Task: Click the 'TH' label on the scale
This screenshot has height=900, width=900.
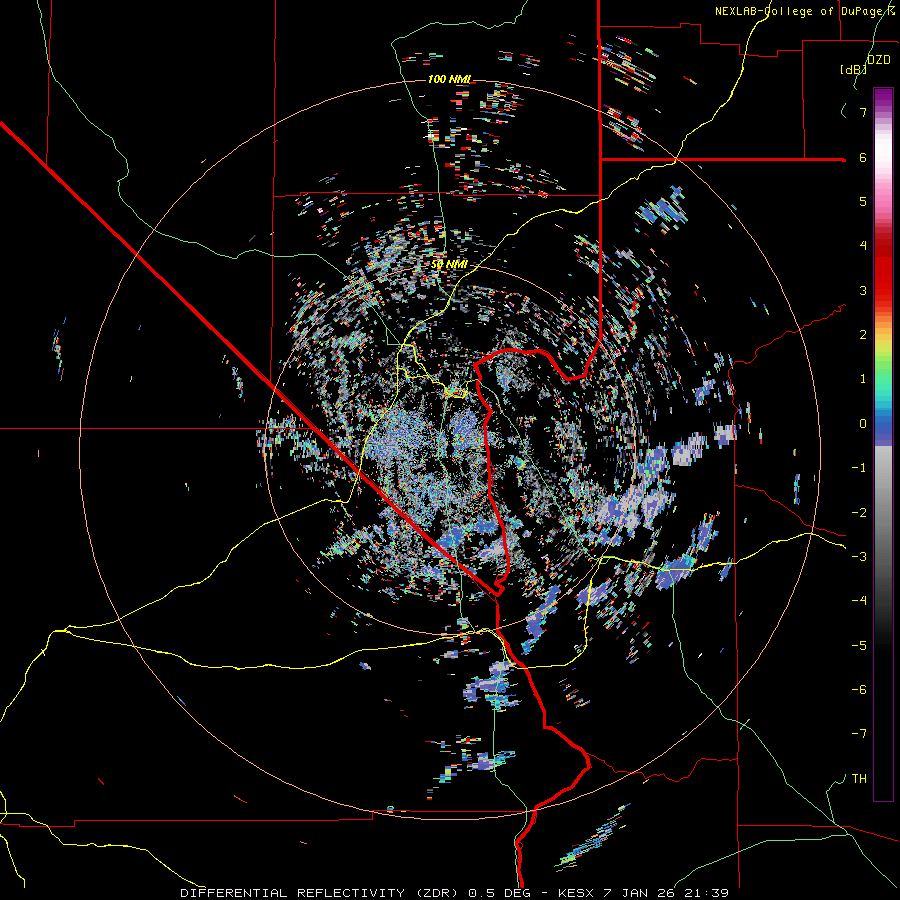Action: pos(859,779)
